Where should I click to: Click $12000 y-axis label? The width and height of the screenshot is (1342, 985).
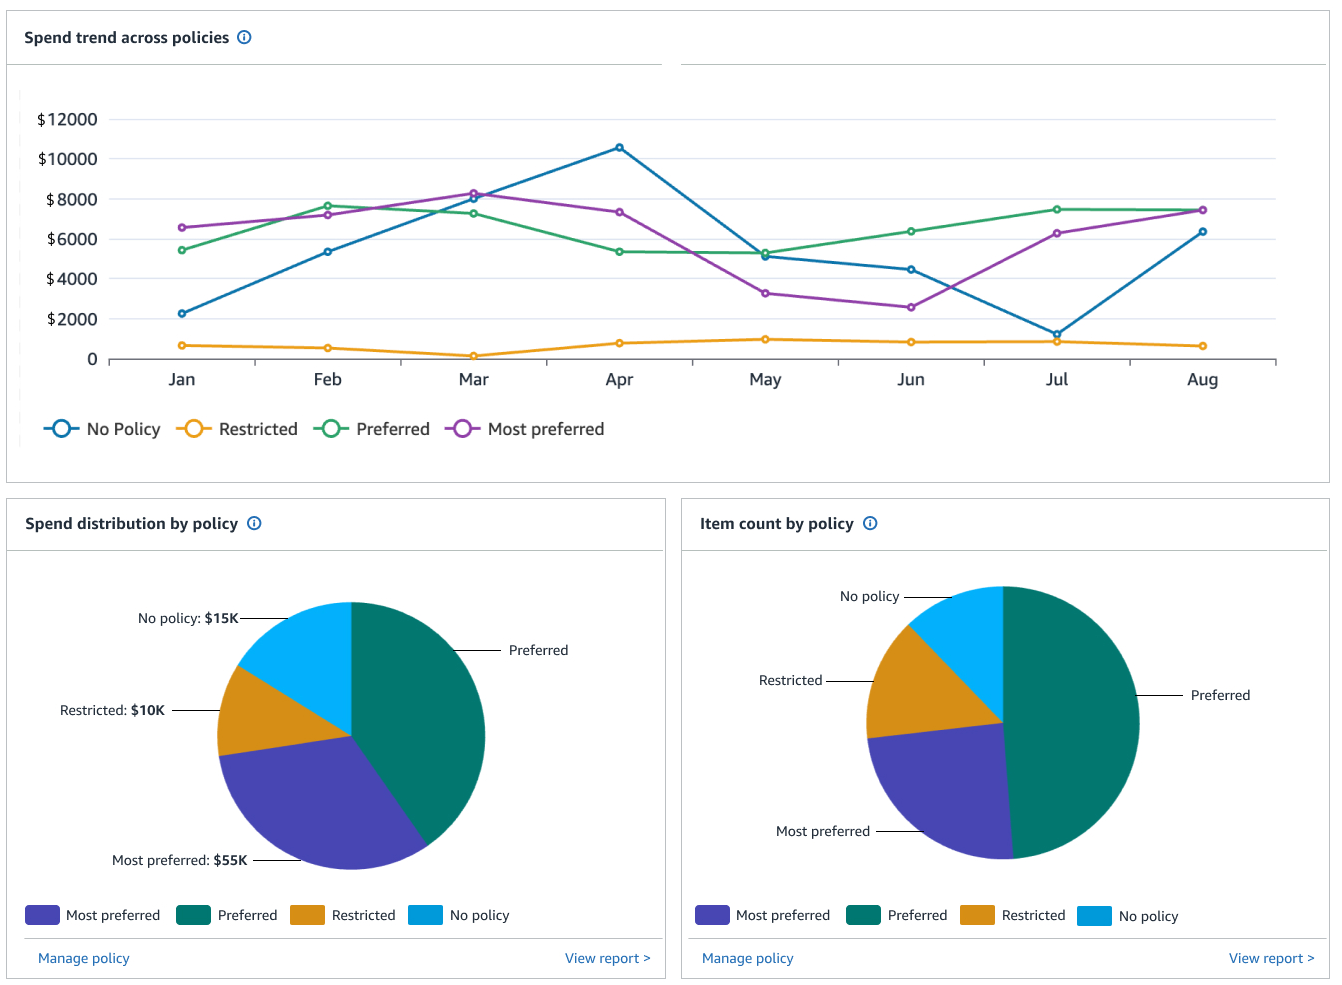67,119
